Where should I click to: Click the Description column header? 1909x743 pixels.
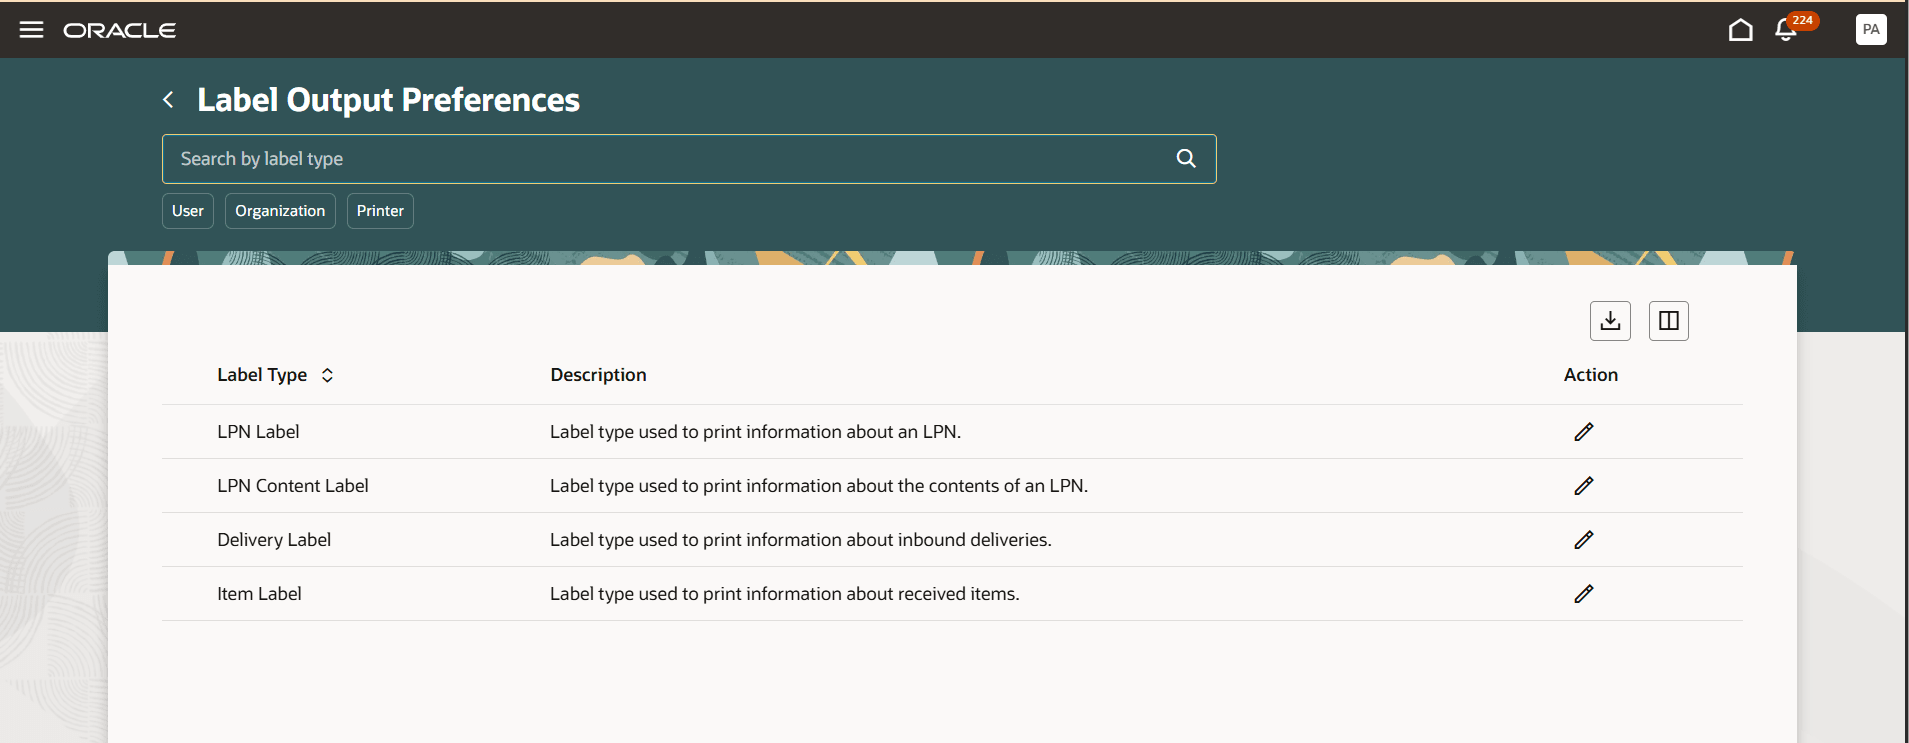click(x=598, y=375)
